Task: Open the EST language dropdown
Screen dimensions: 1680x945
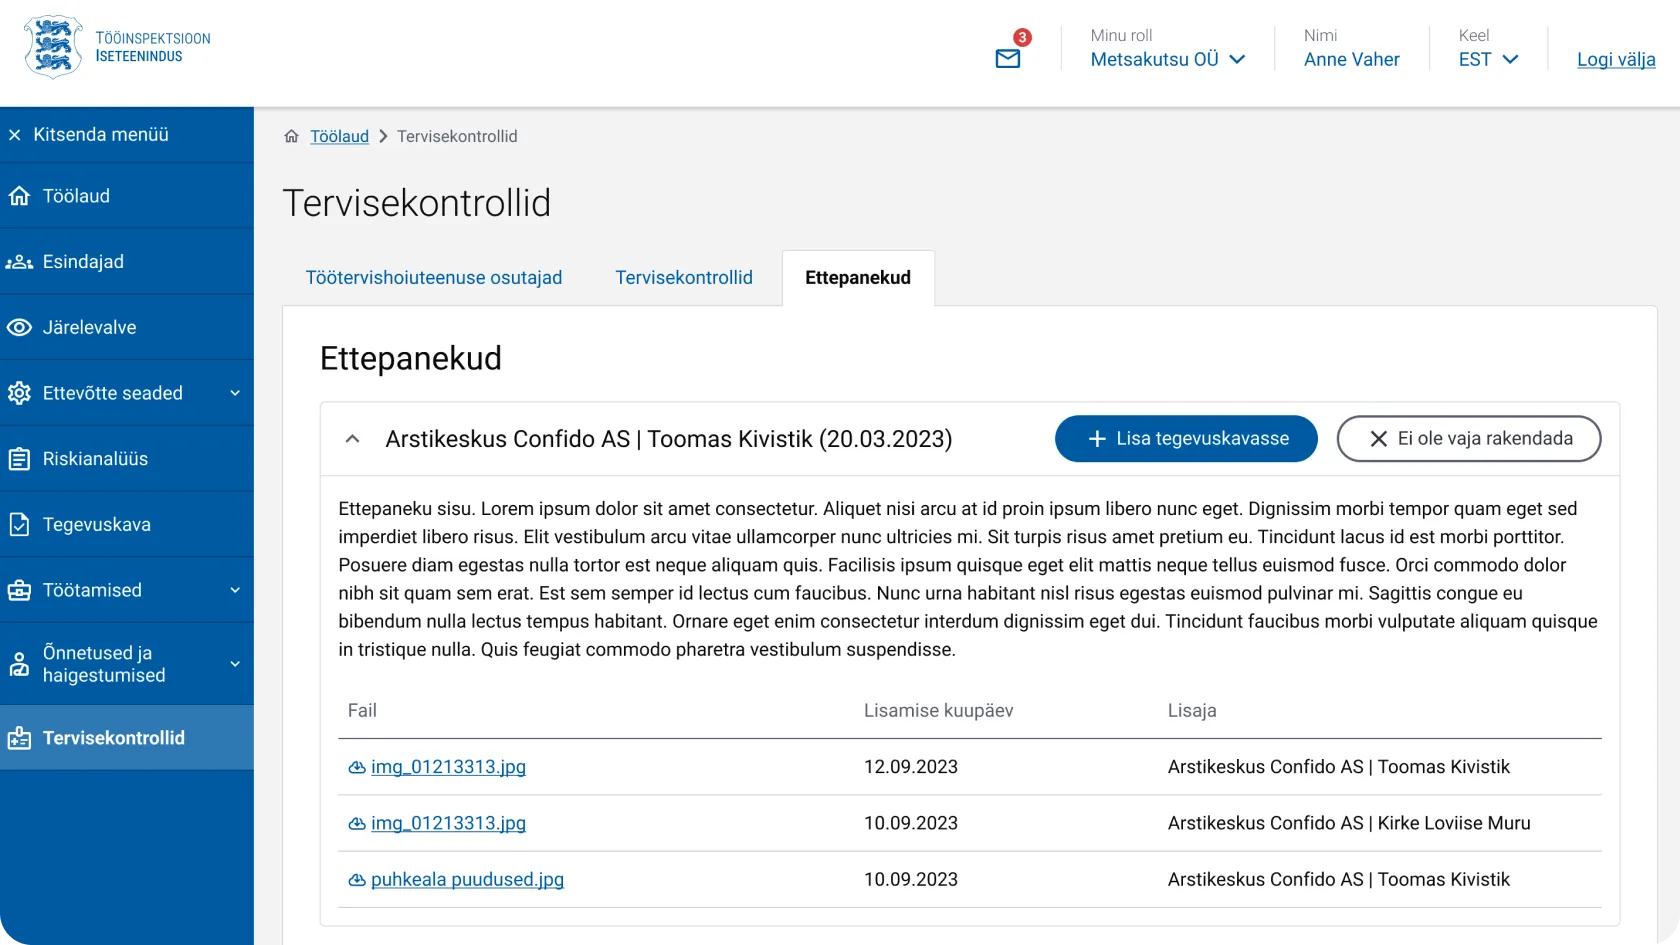Action: click(x=1488, y=59)
